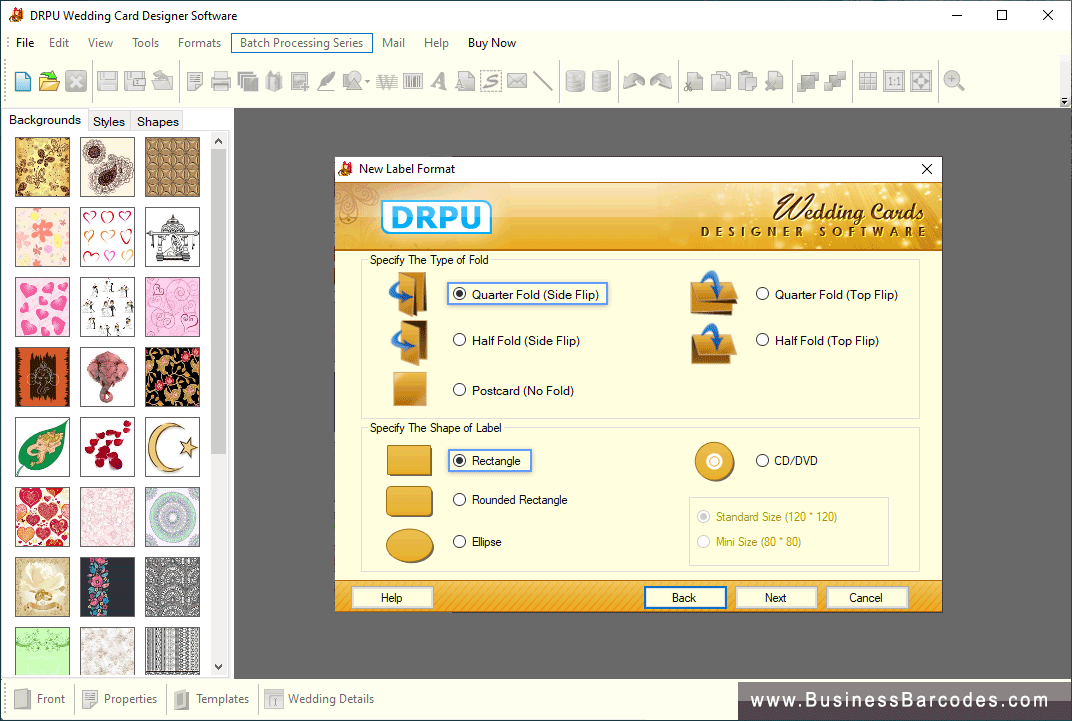Click the envelope mail icon in the toolbar
1072x721 pixels.
coord(517,81)
